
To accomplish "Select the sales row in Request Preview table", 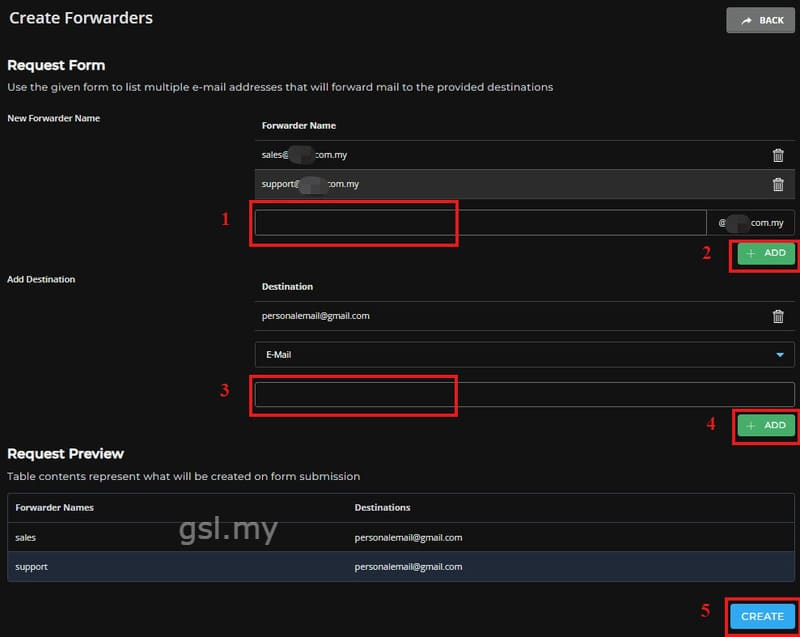I will point(401,537).
